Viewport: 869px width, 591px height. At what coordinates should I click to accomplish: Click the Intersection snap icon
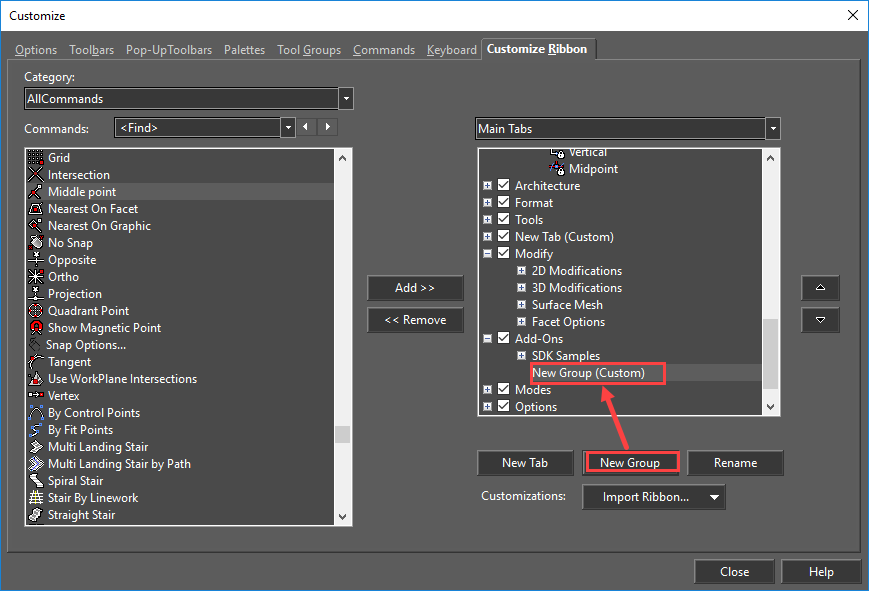(x=36, y=175)
